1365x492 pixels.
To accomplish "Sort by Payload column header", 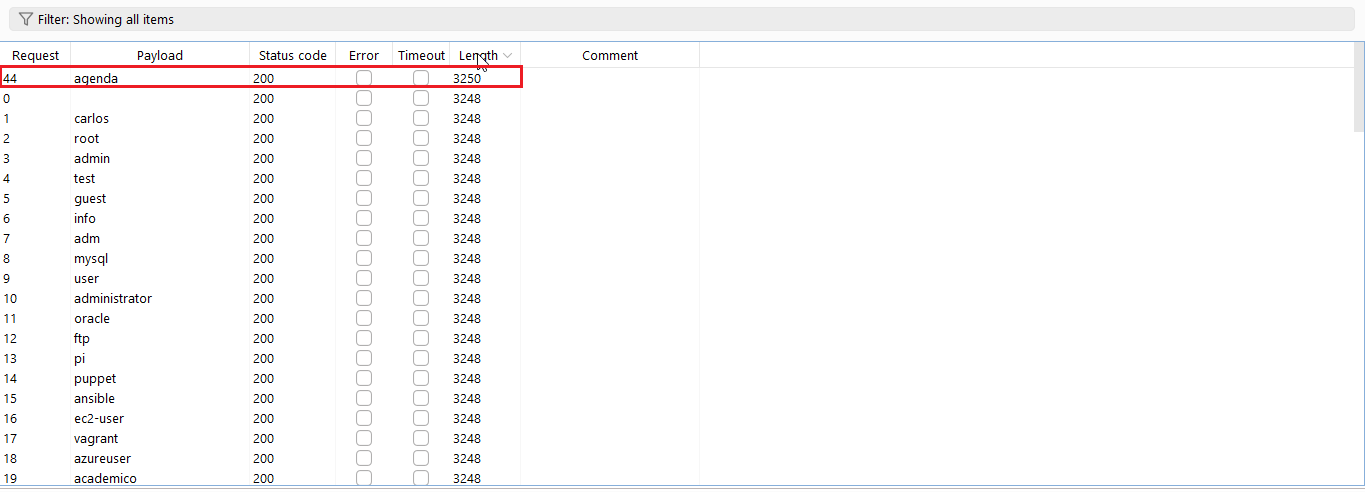I will pos(160,55).
